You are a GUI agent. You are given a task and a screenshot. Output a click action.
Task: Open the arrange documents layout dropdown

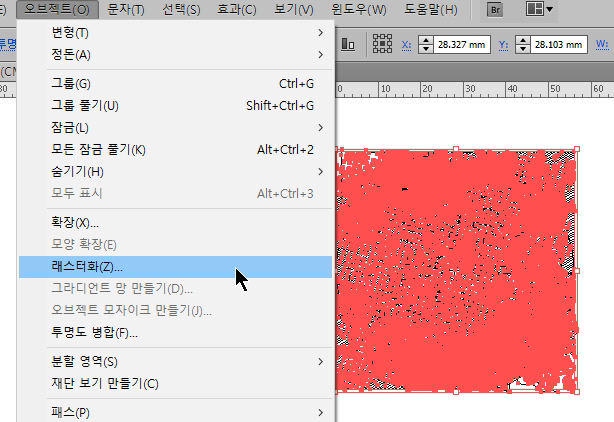pyautogui.click(x=539, y=9)
